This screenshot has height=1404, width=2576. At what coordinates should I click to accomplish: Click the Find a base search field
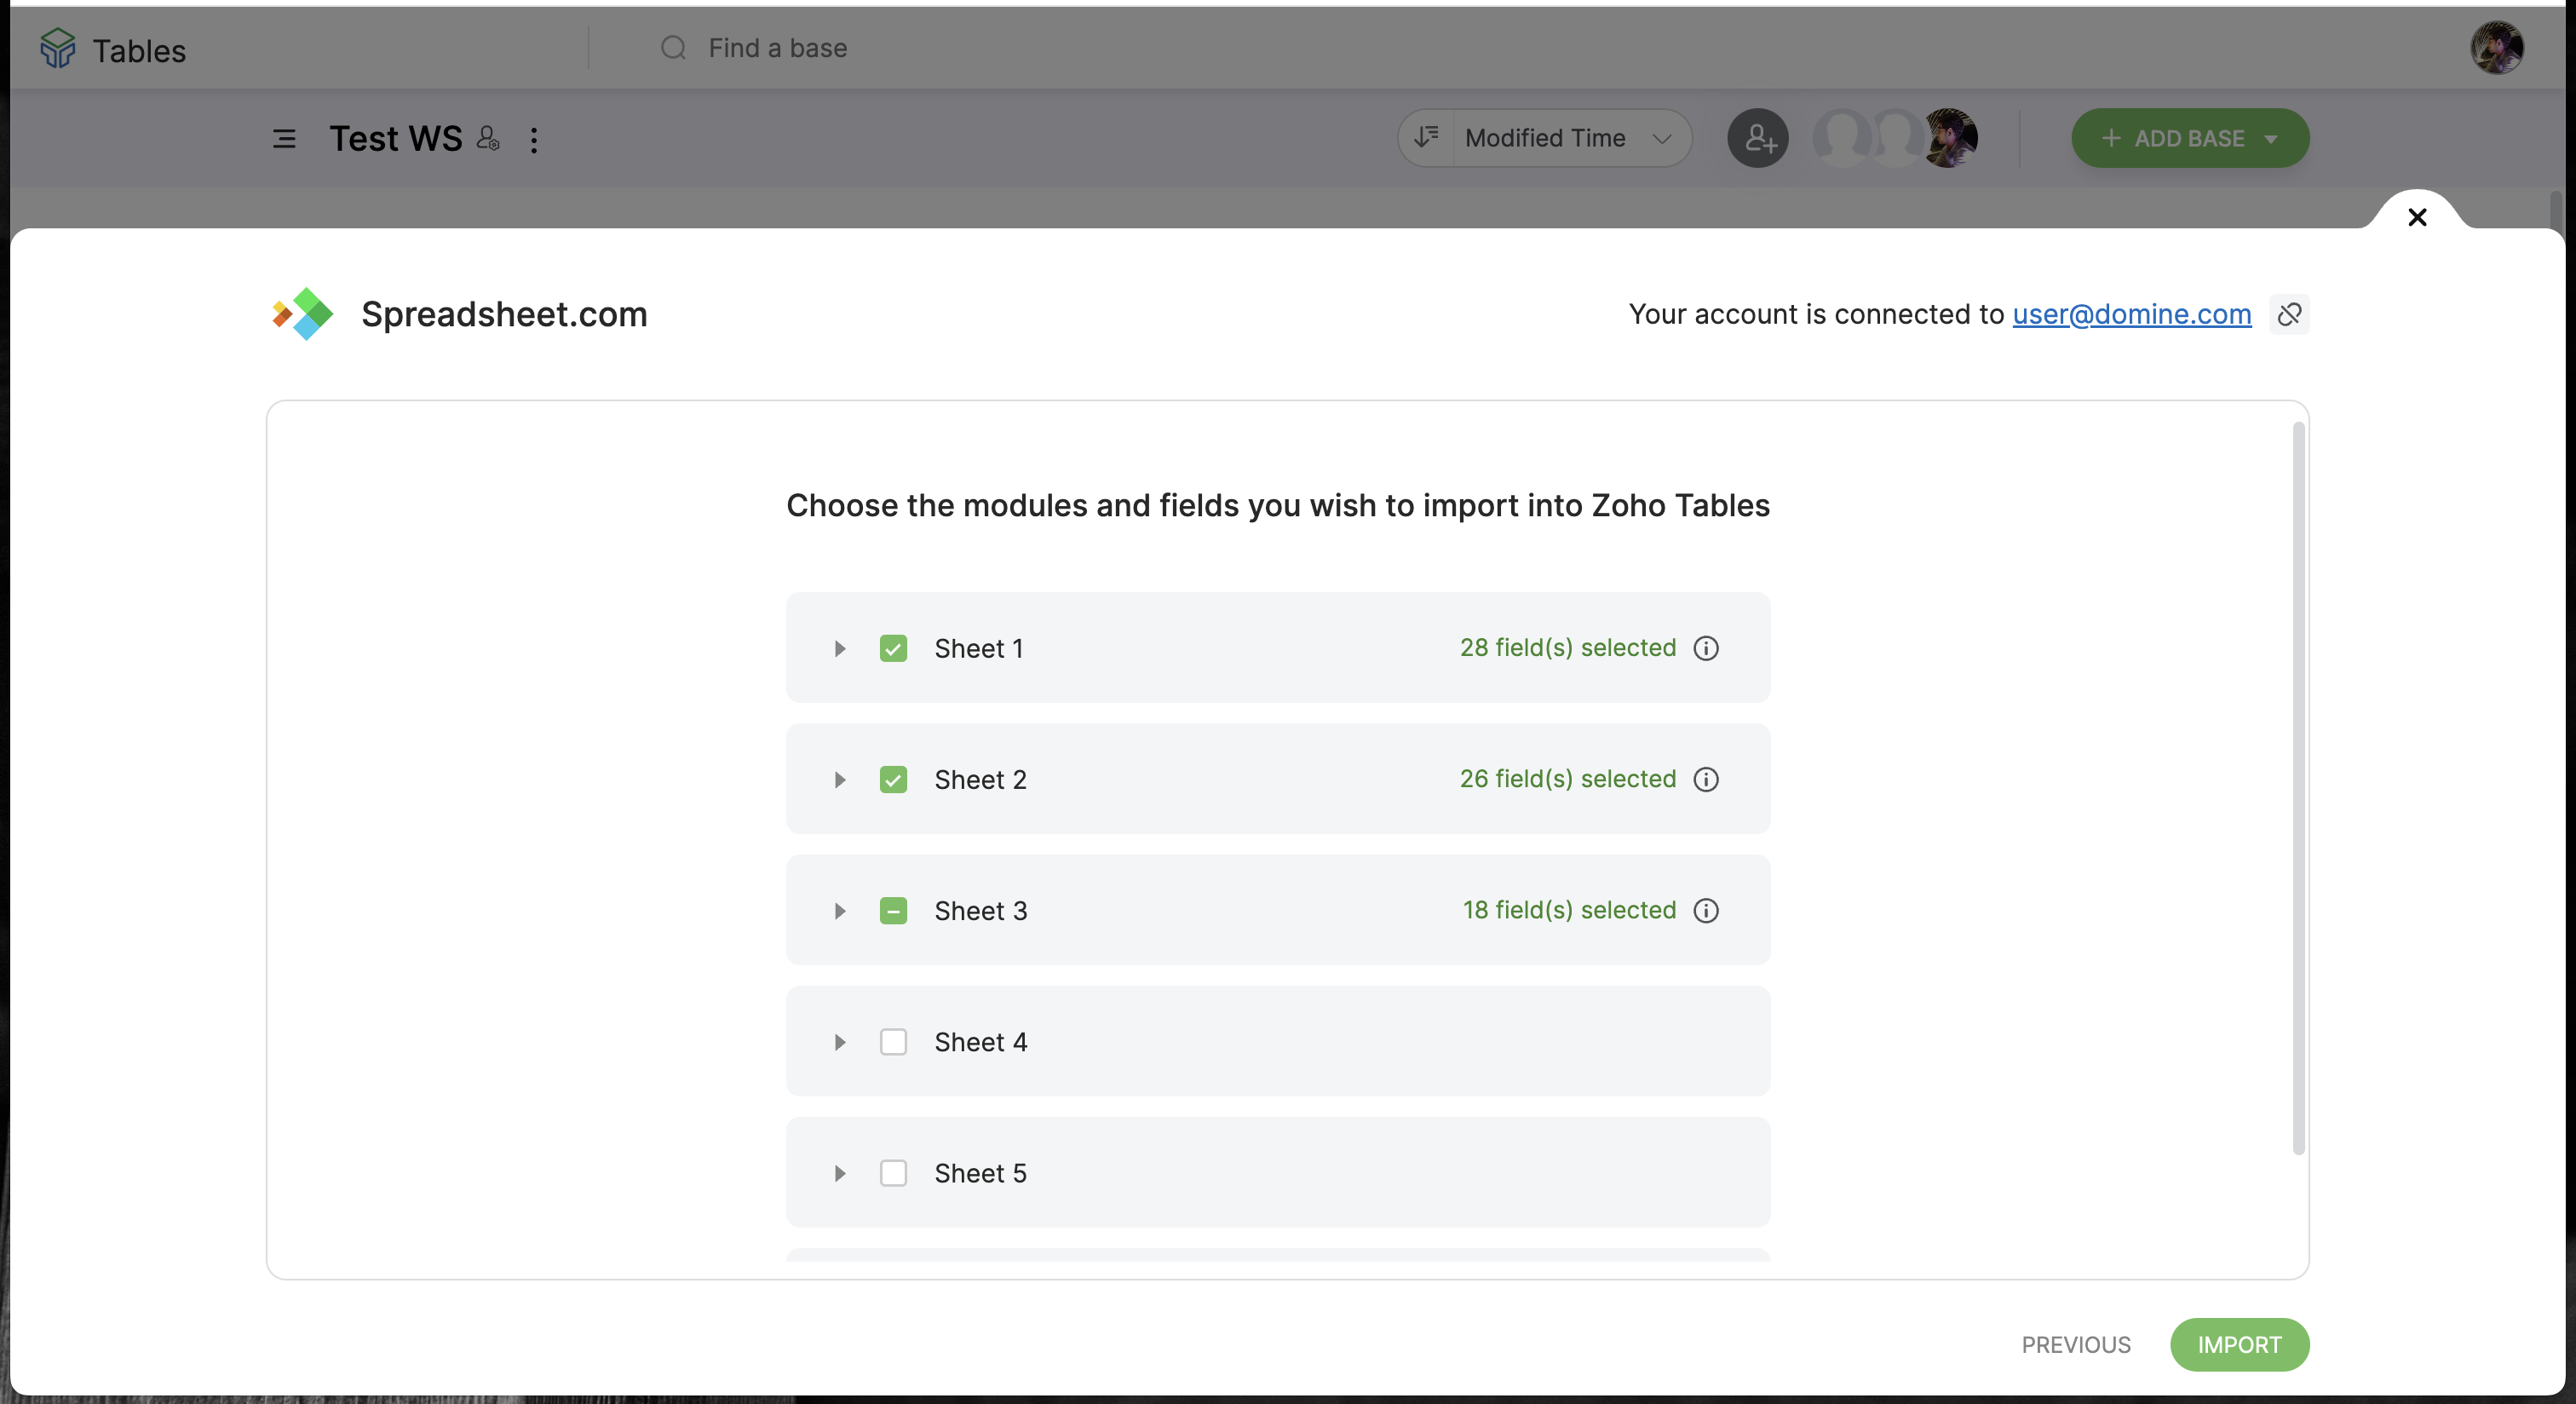pyautogui.click(x=778, y=48)
